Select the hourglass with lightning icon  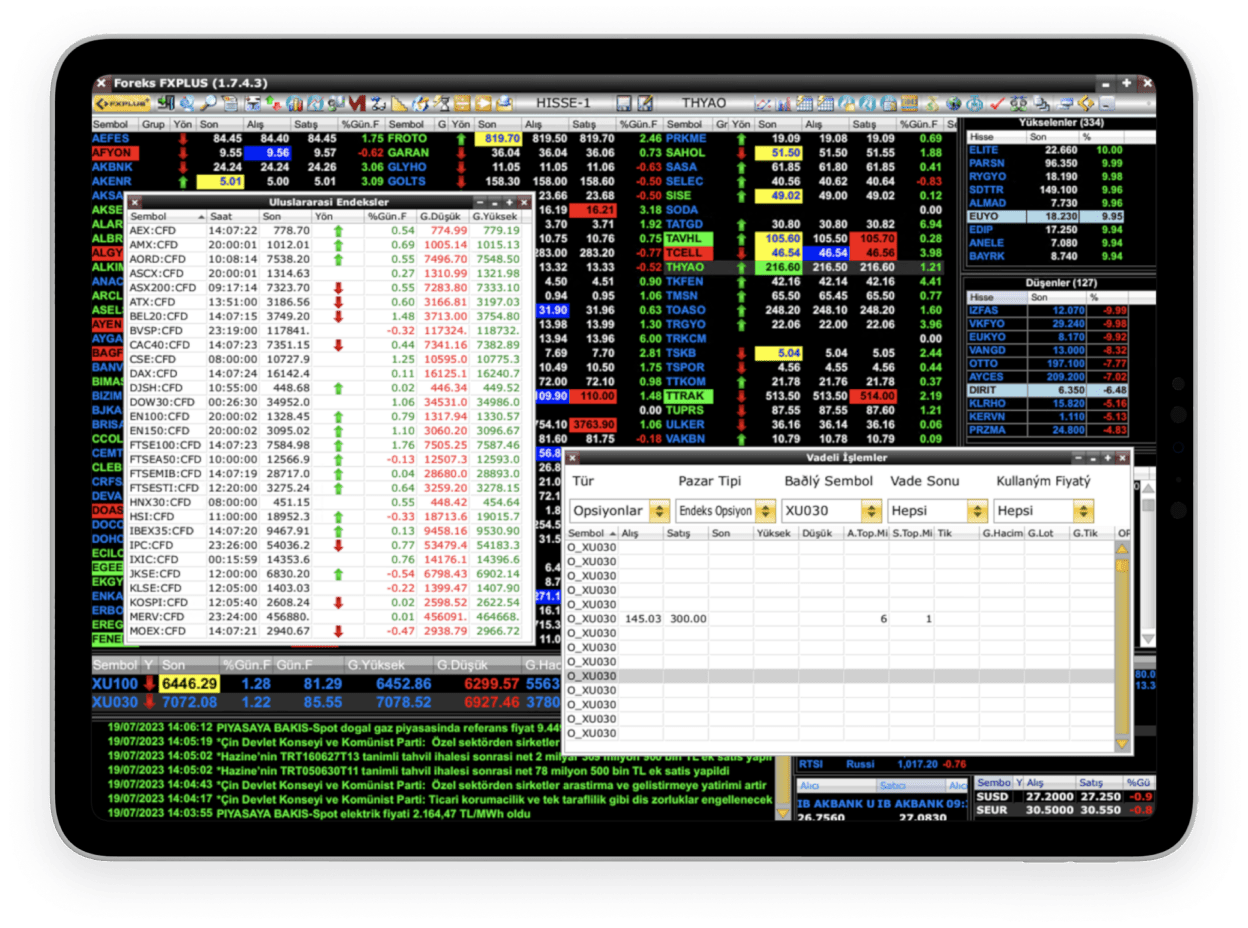(441, 104)
